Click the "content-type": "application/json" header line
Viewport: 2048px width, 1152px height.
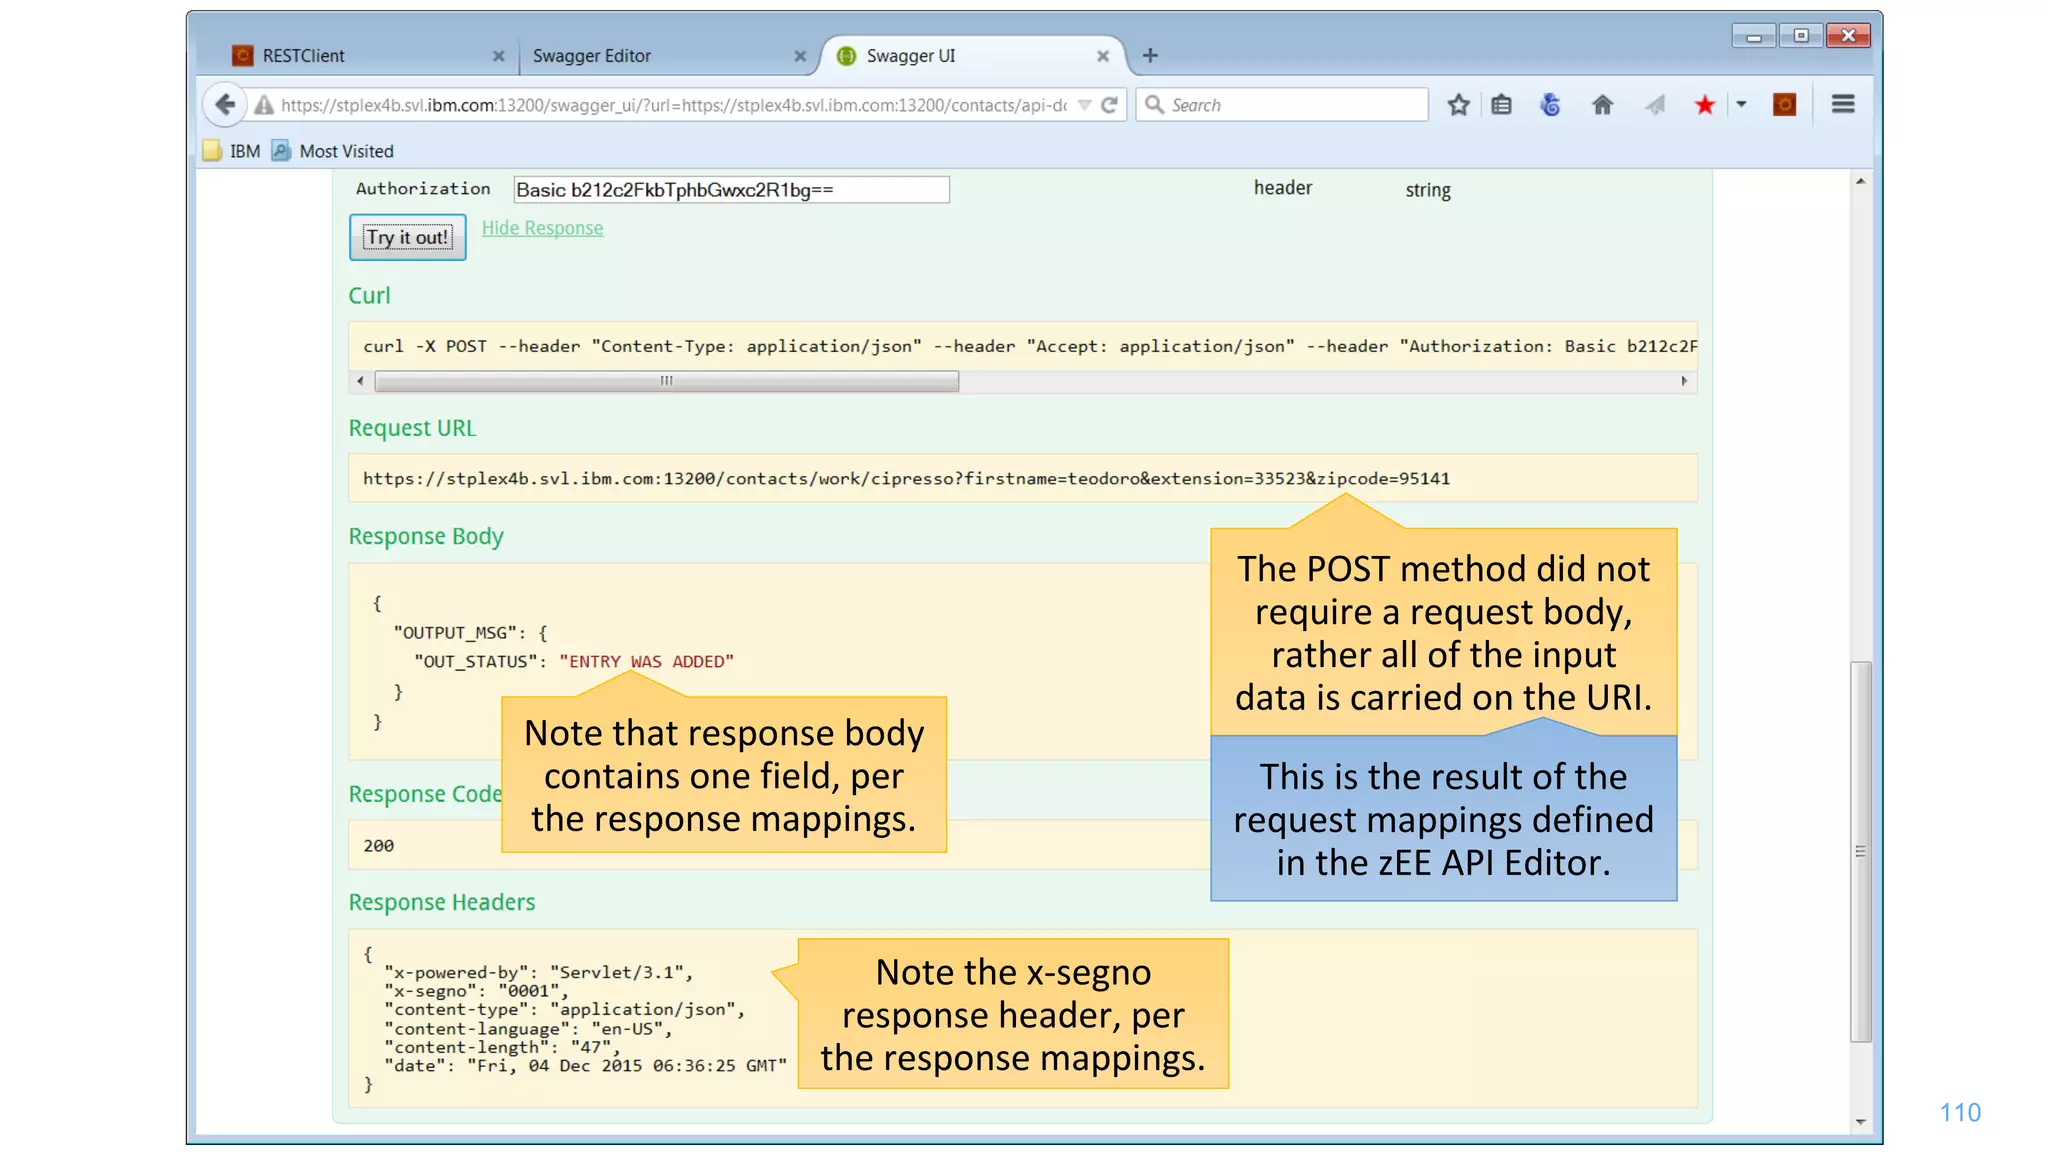point(565,1010)
